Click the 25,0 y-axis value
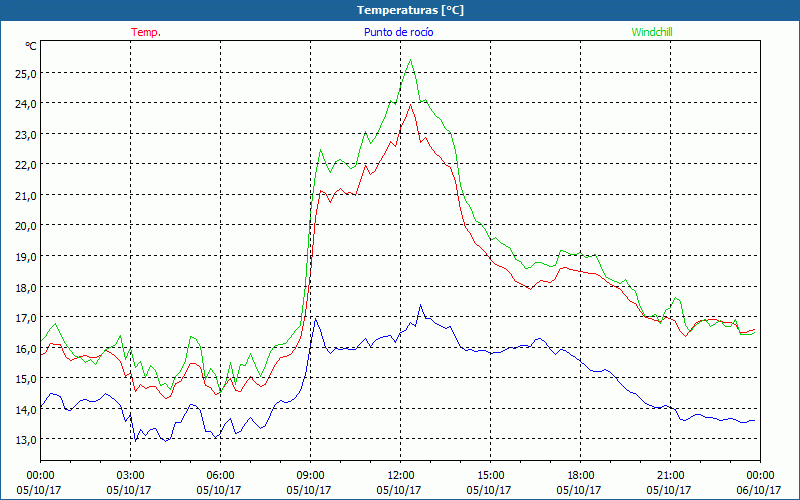 pos(26,73)
